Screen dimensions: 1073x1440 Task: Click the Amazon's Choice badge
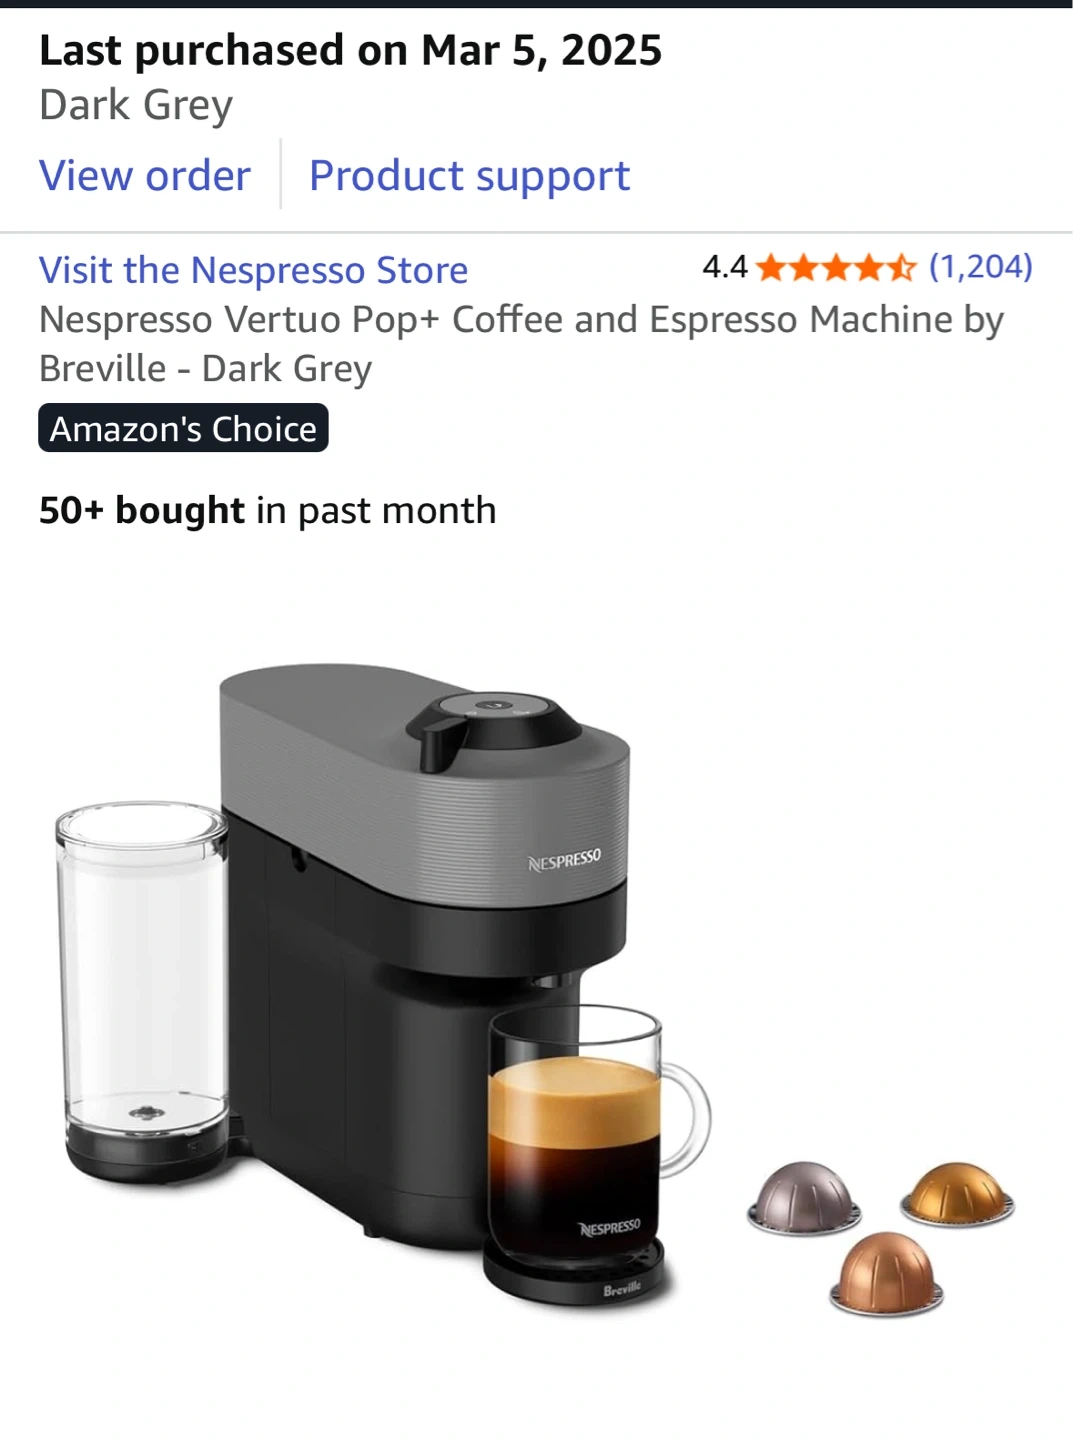(x=183, y=428)
